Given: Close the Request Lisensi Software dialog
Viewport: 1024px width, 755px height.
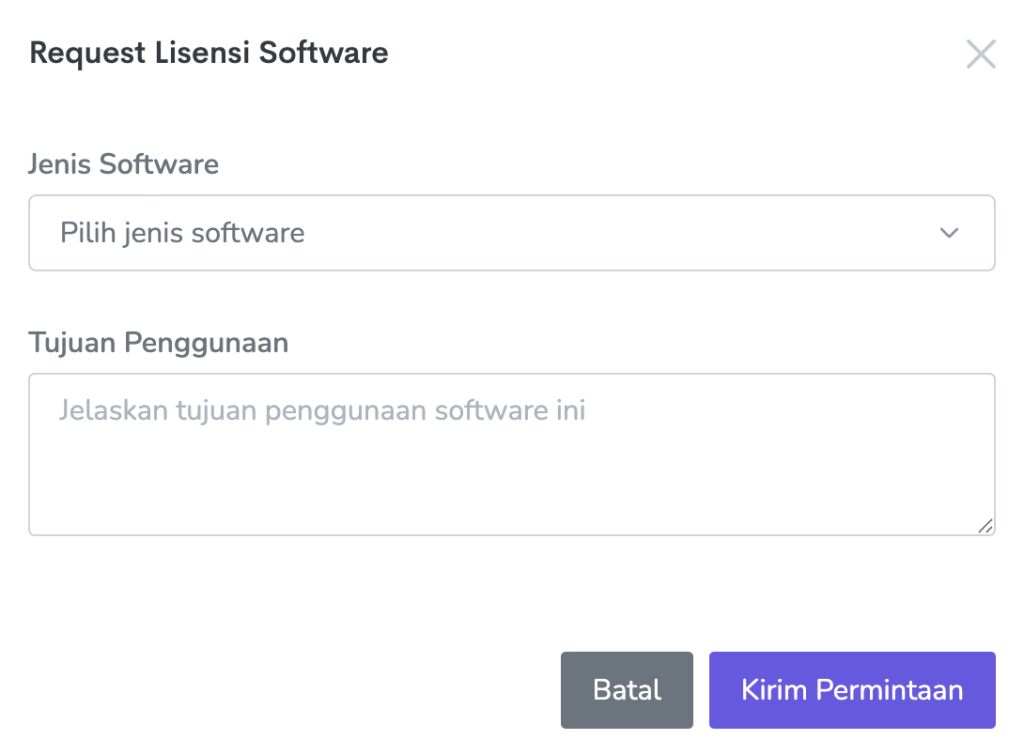Looking at the screenshot, I should coord(981,54).
